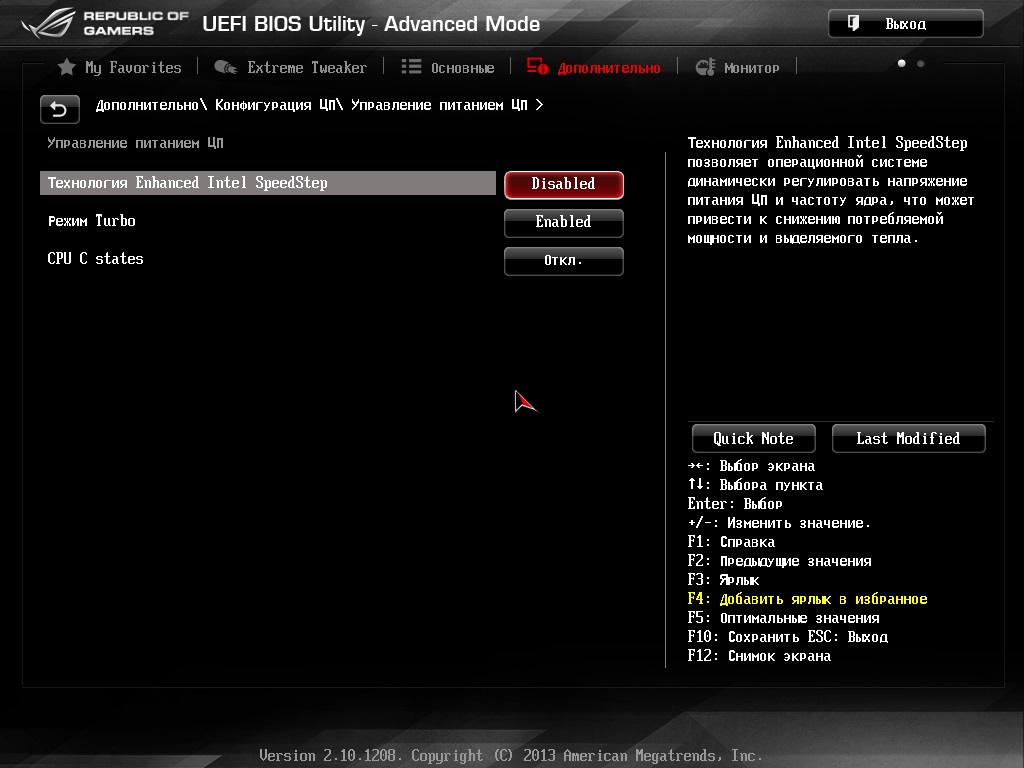Open the Режим Turbo Enabled dropdown
The image size is (1024, 768).
564,223
